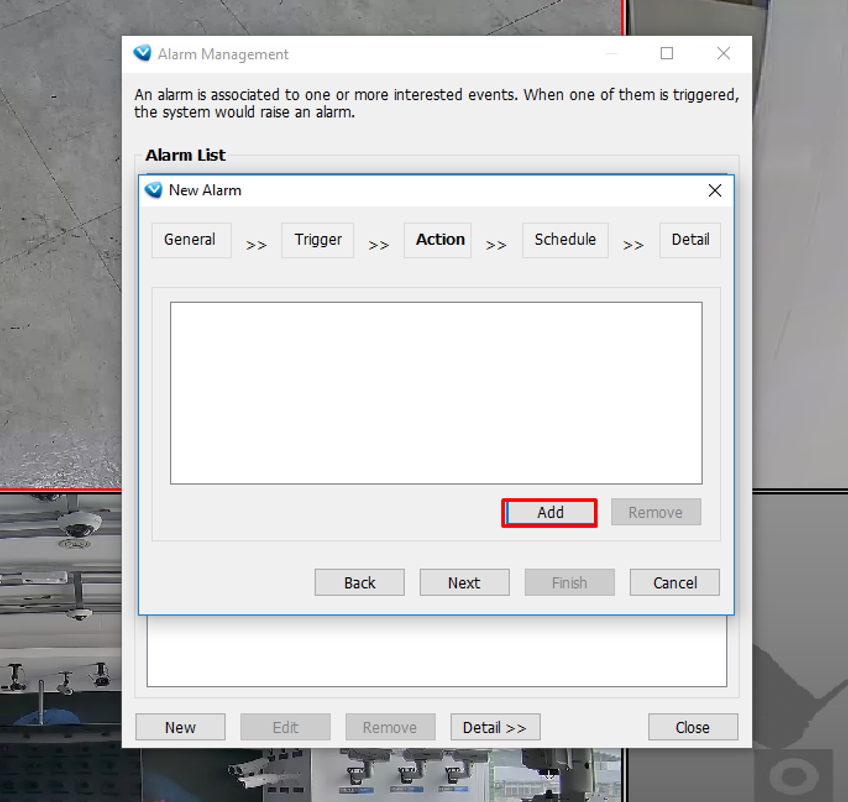Click the New Alarm dialog title icon

tap(153, 190)
